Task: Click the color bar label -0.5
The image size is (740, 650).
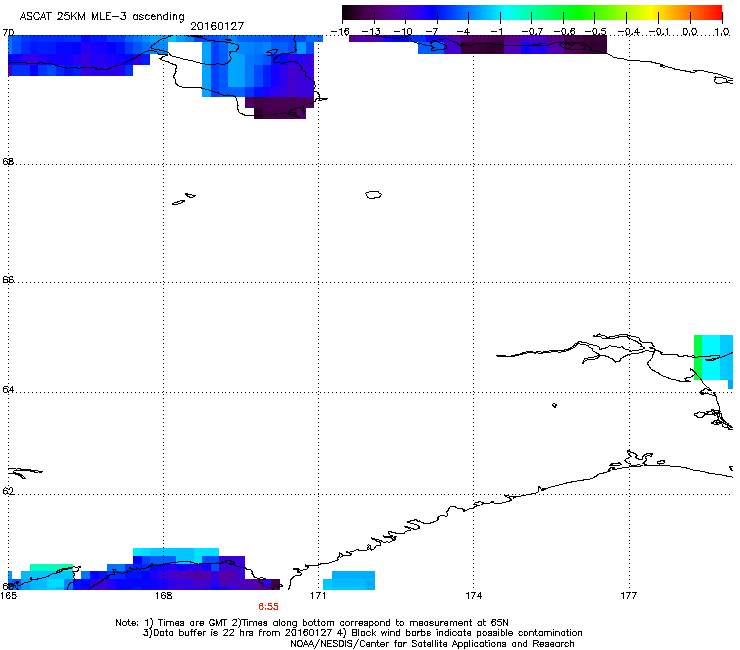Action: click(595, 32)
